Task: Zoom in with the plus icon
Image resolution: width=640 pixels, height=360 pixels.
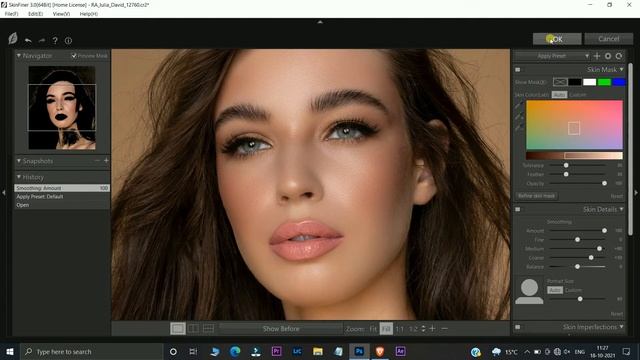Action: pyautogui.click(x=433, y=328)
